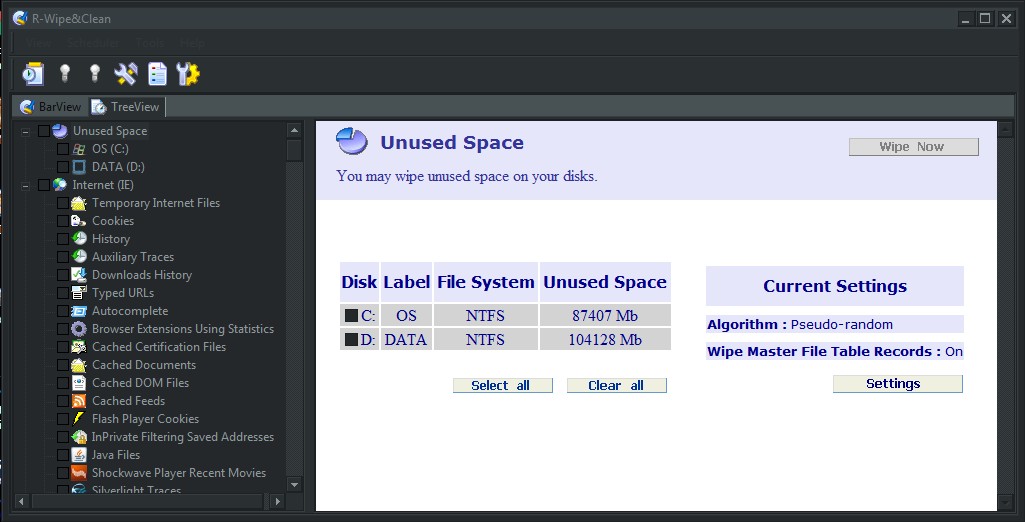Click the first lightbulb toolbar icon

[64, 73]
